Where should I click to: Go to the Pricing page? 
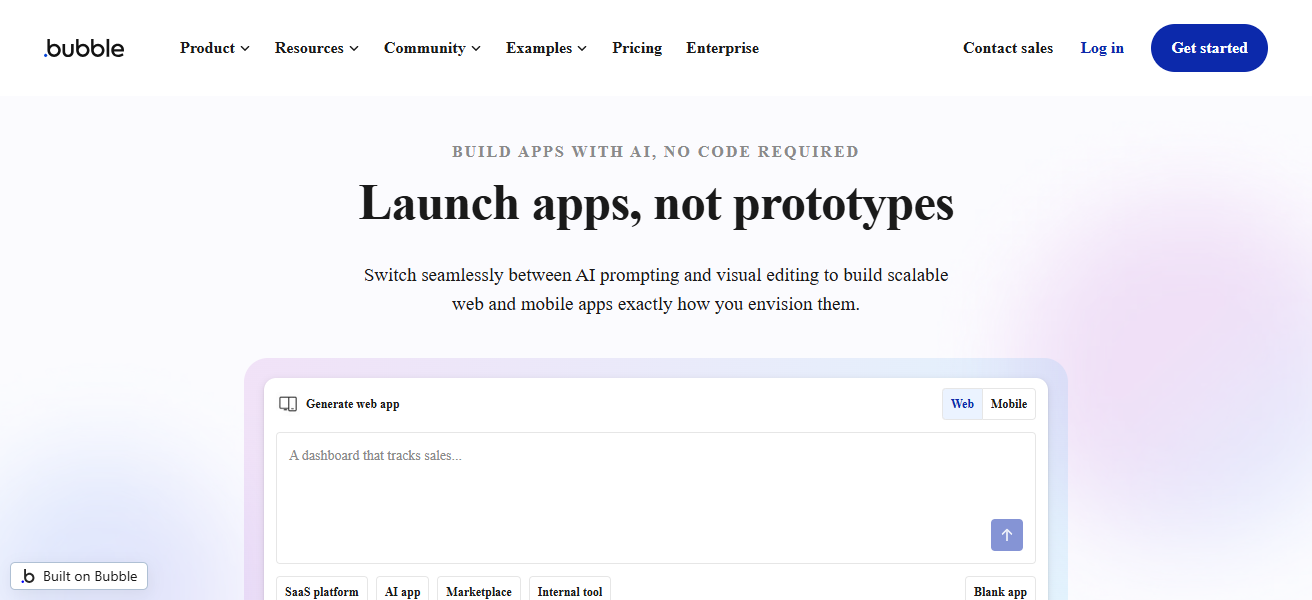637,48
